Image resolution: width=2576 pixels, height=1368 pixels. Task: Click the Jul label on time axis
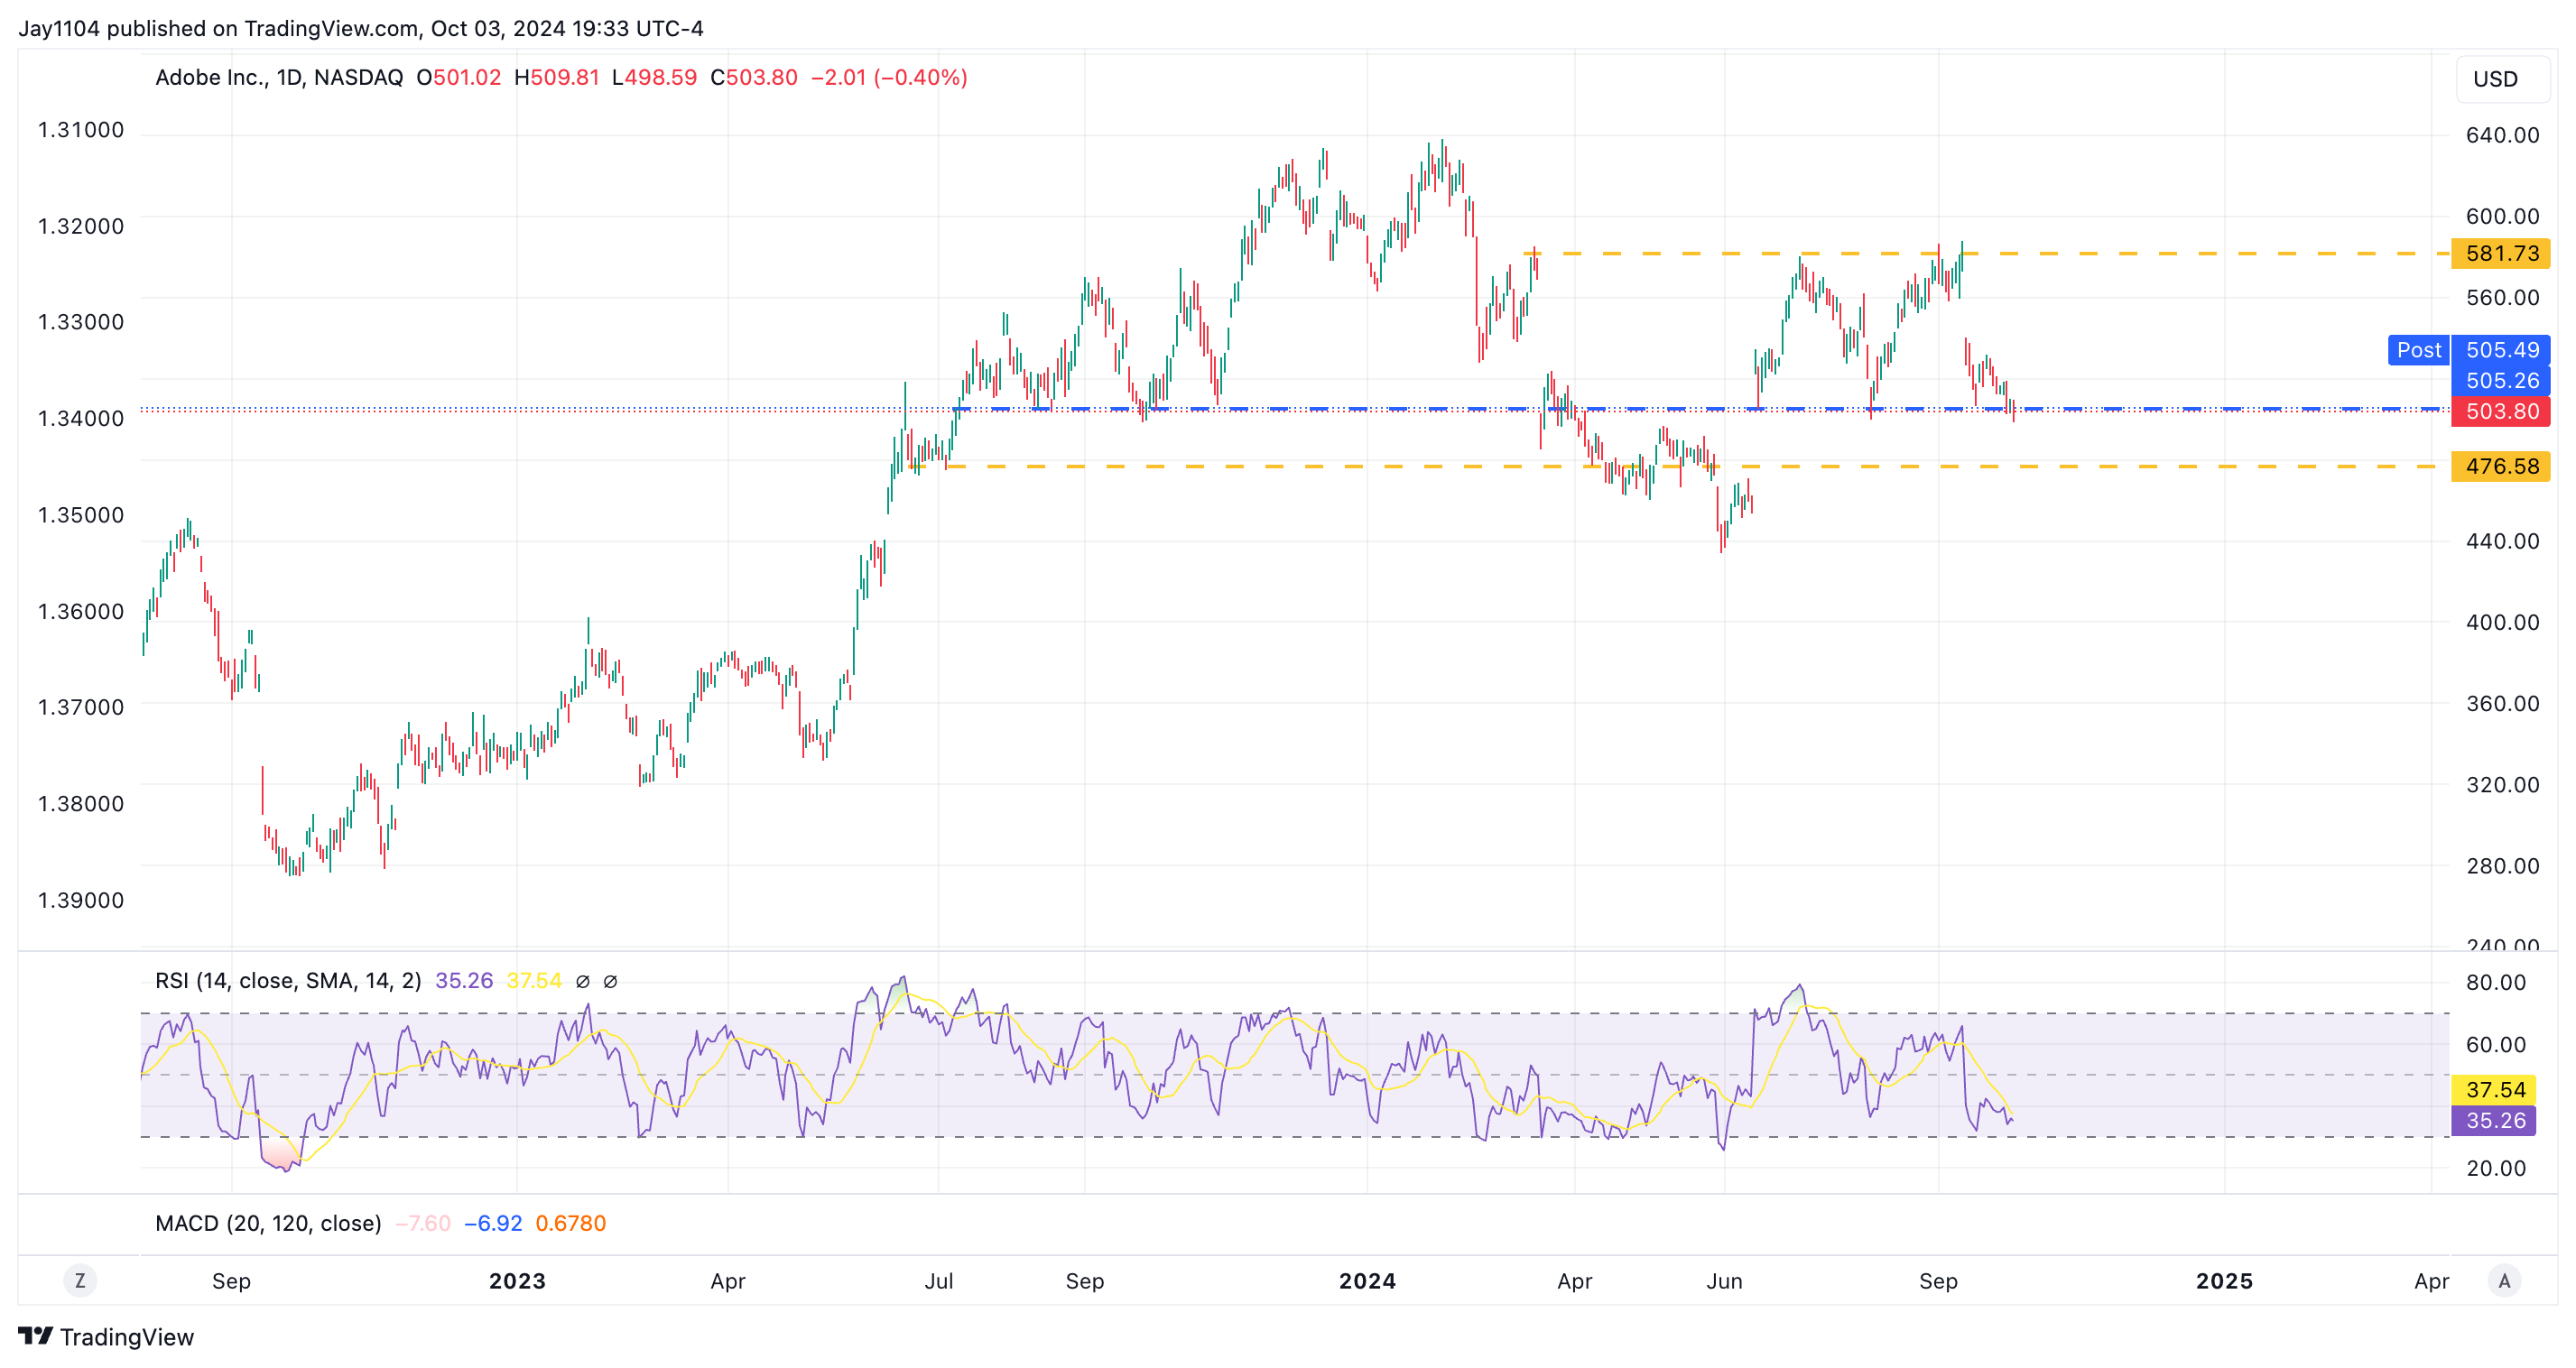point(938,1281)
